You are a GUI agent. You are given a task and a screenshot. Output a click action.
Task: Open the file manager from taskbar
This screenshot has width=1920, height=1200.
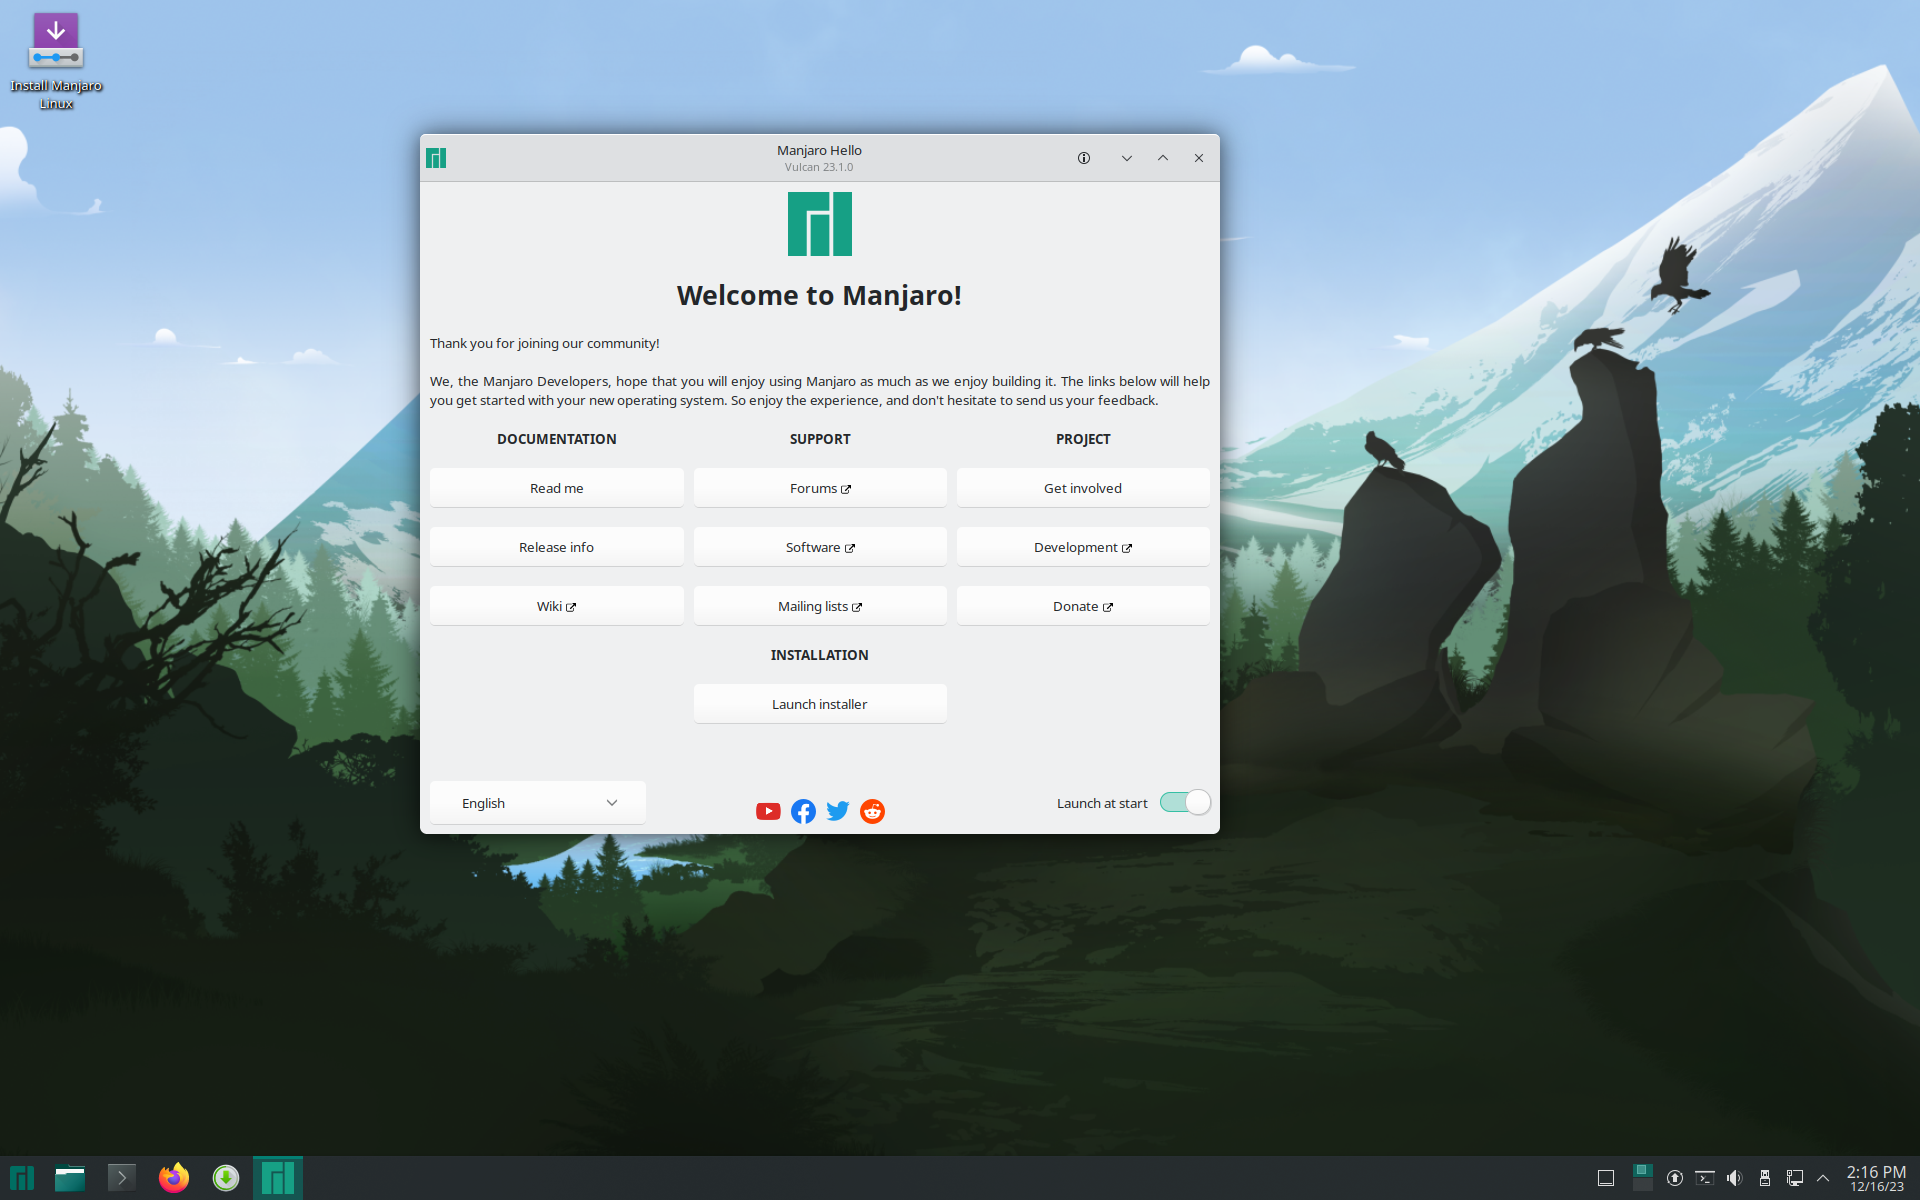[x=70, y=1178]
